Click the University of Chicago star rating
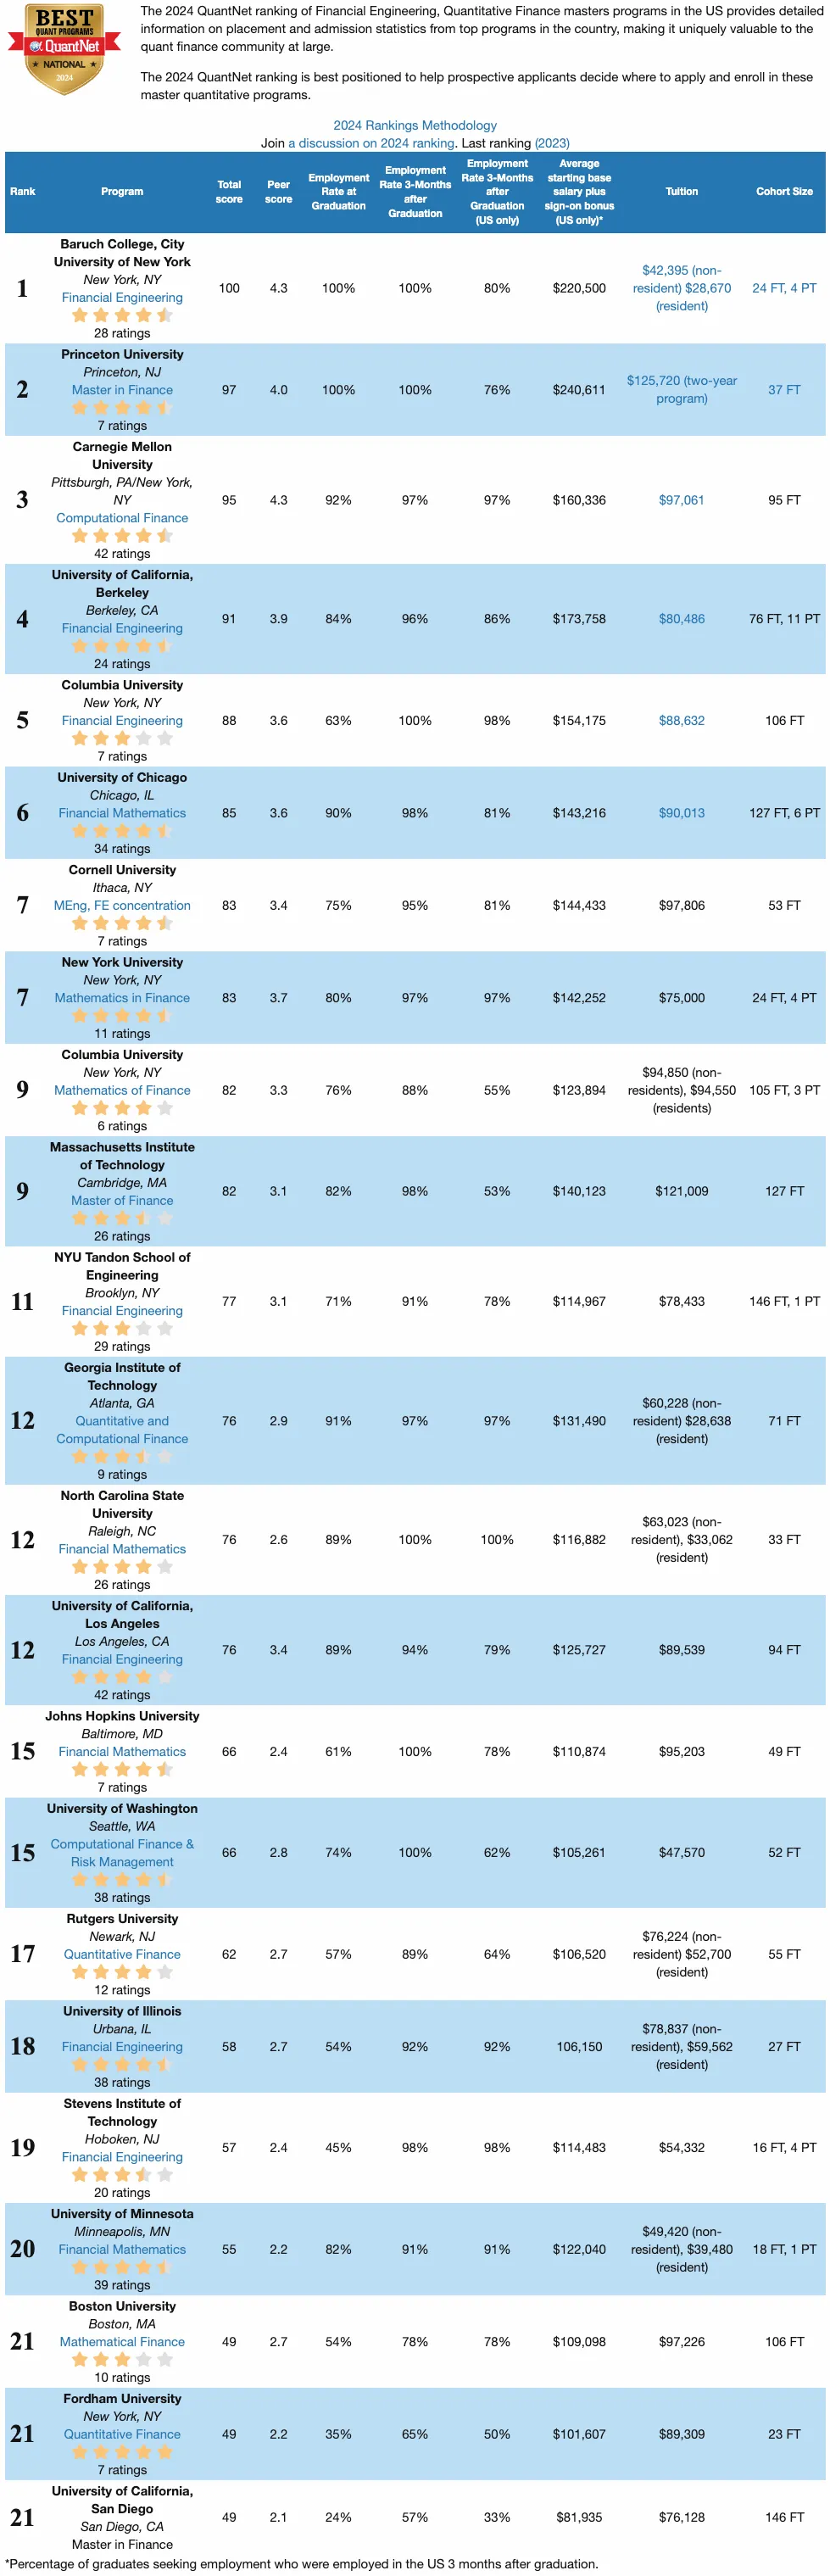The width and height of the screenshot is (830, 2576). tap(122, 831)
